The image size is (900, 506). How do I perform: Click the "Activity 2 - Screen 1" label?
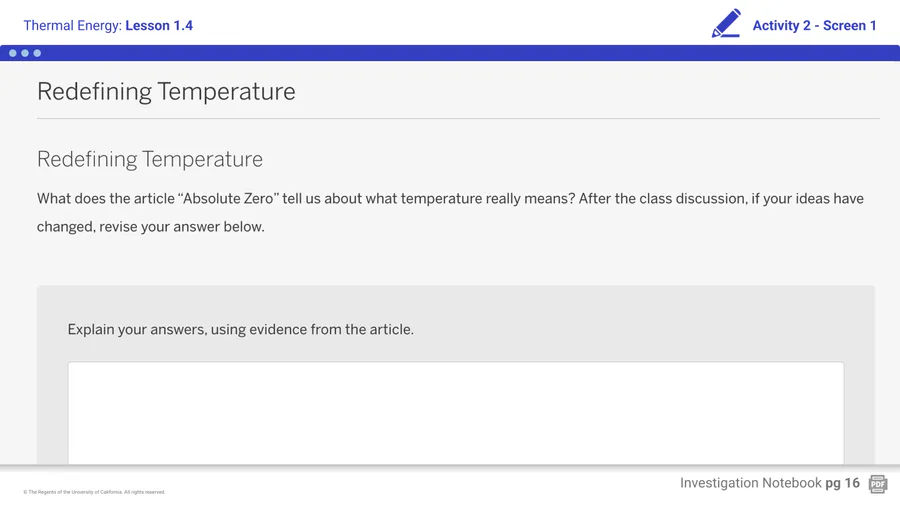point(814,25)
